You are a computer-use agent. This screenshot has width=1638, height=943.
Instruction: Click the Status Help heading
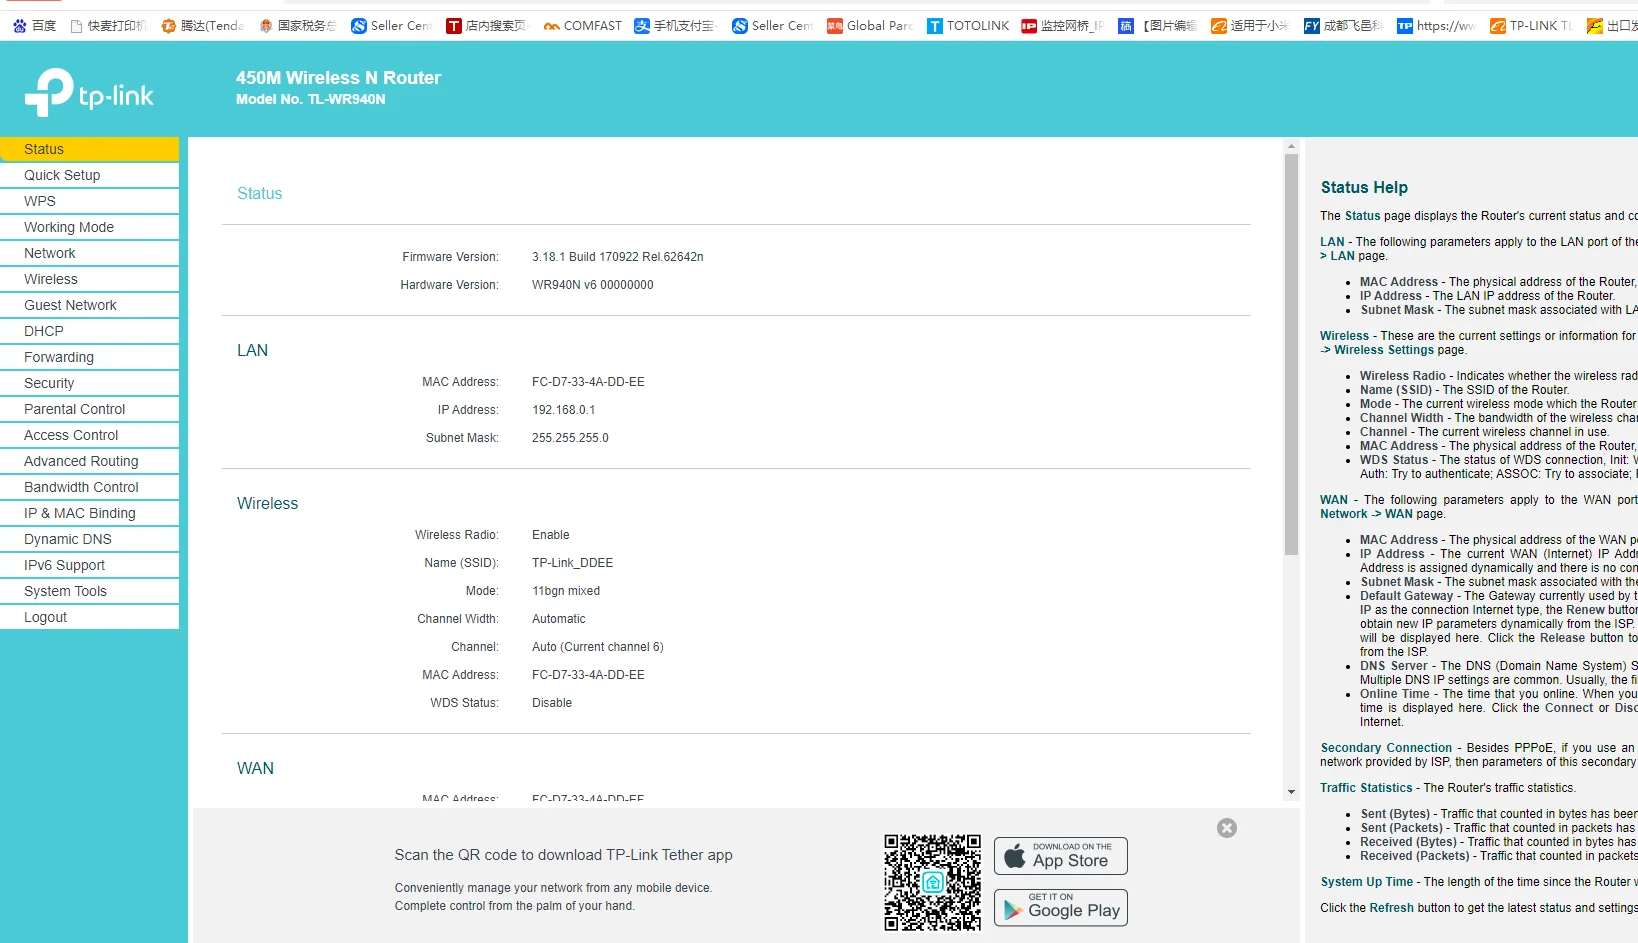click(x=1364, y=187)
